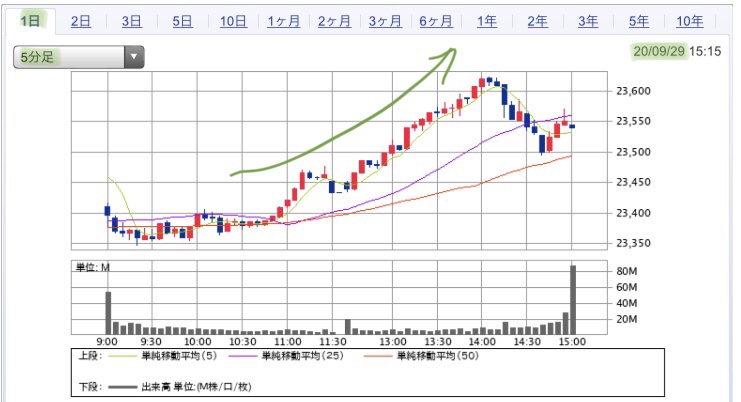
Task: View the 6ヶ月 chart range
Action: pos(436,21)
